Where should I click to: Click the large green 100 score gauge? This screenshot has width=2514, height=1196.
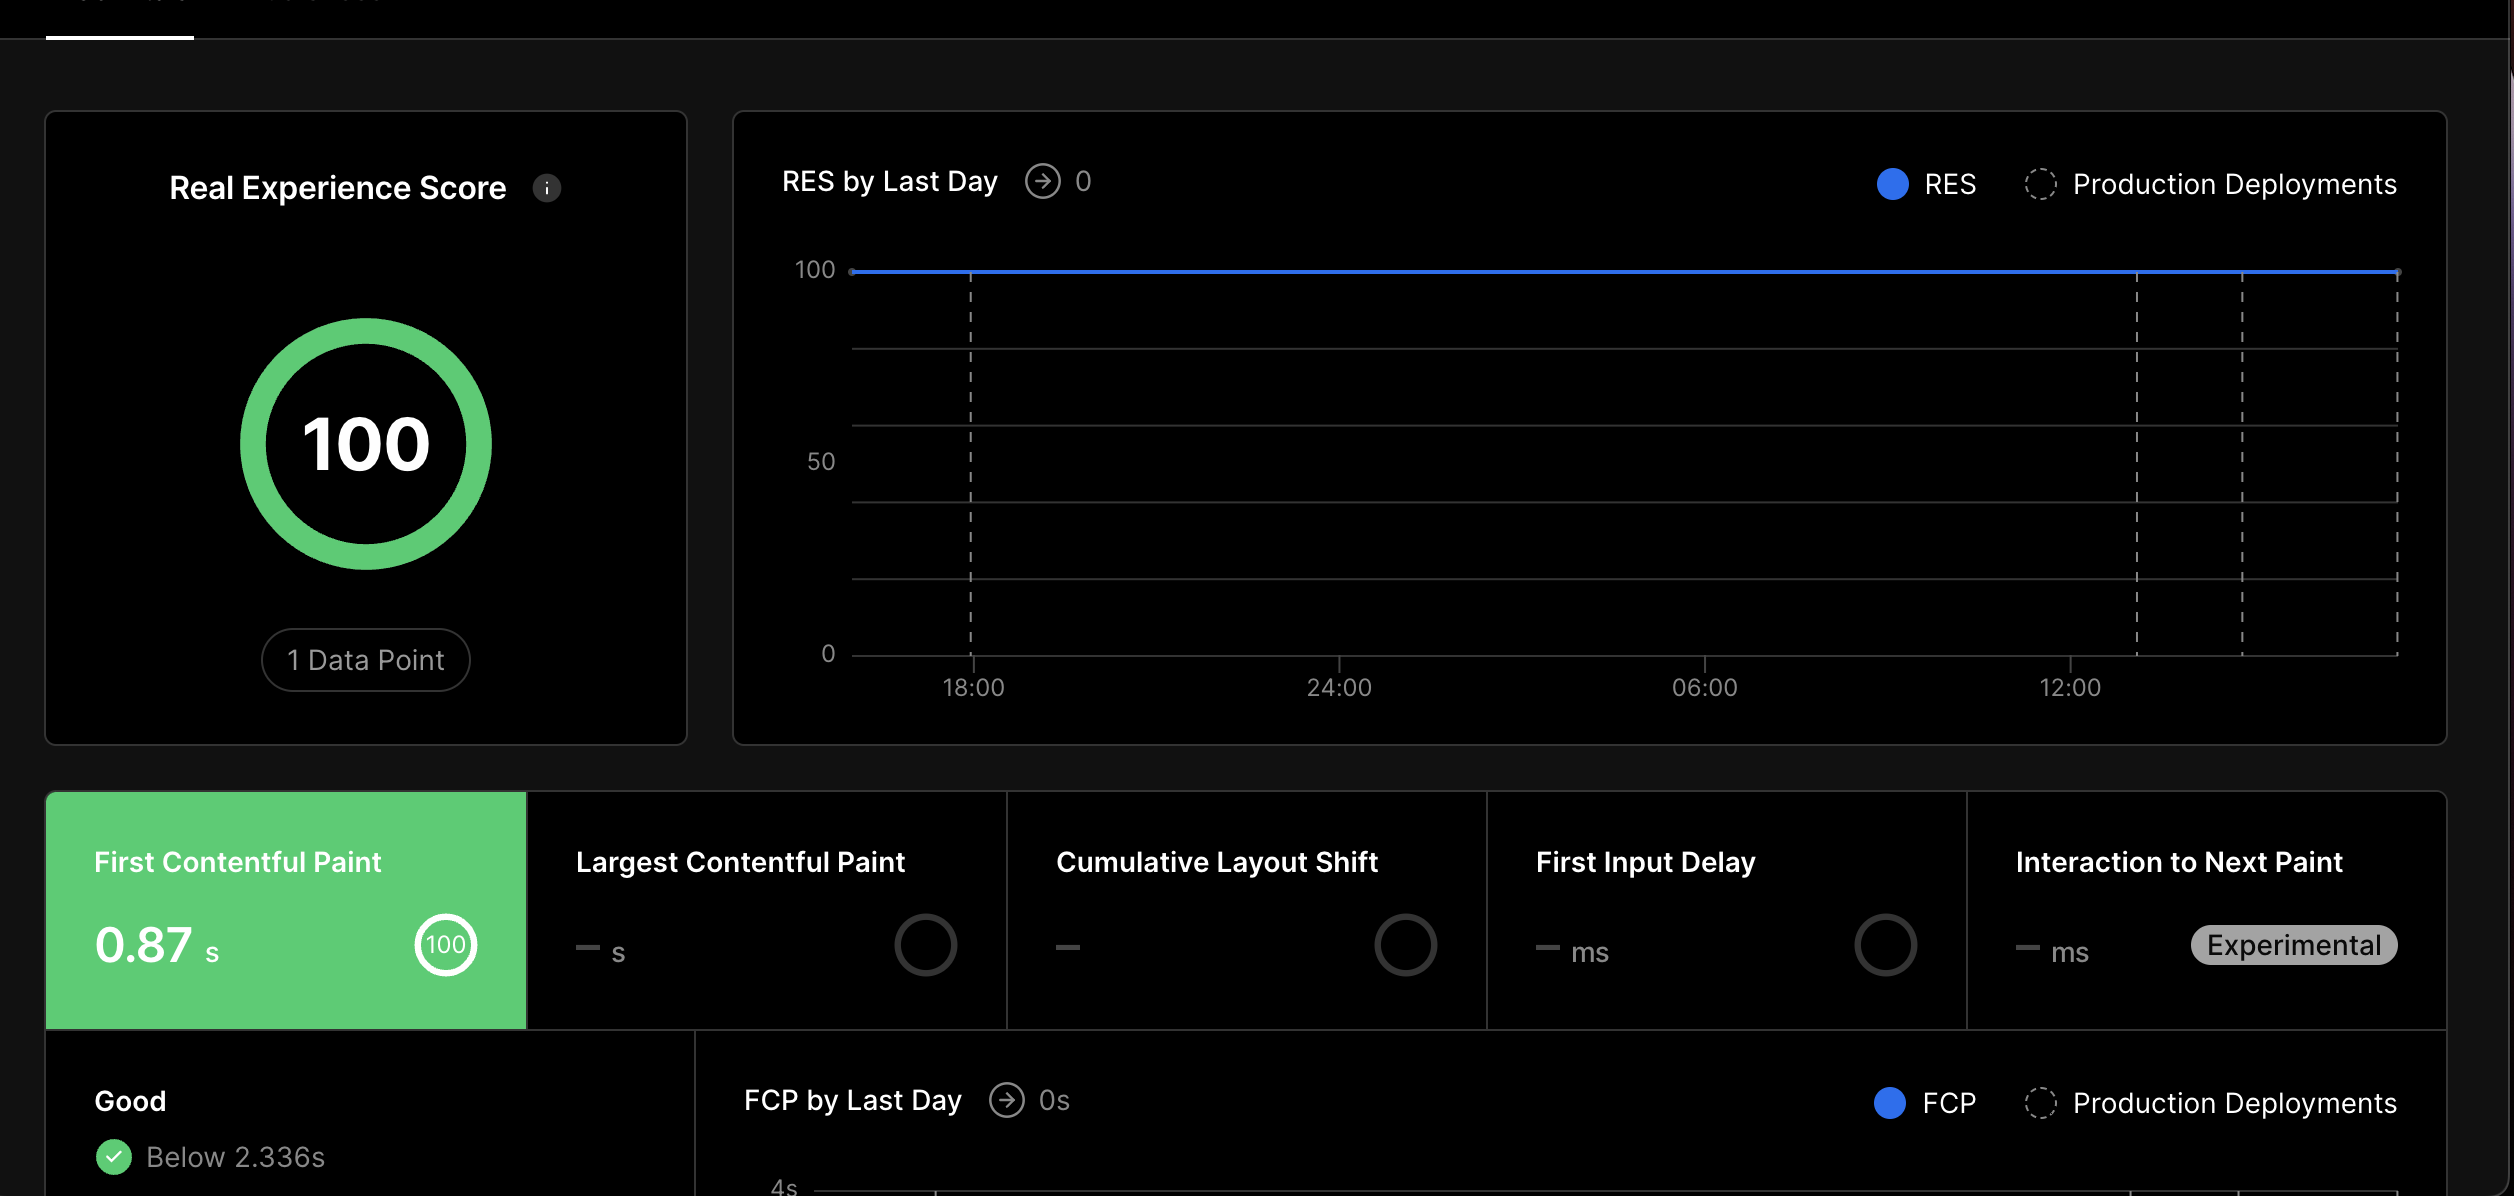pyautogui.click(x=366, y=444)
